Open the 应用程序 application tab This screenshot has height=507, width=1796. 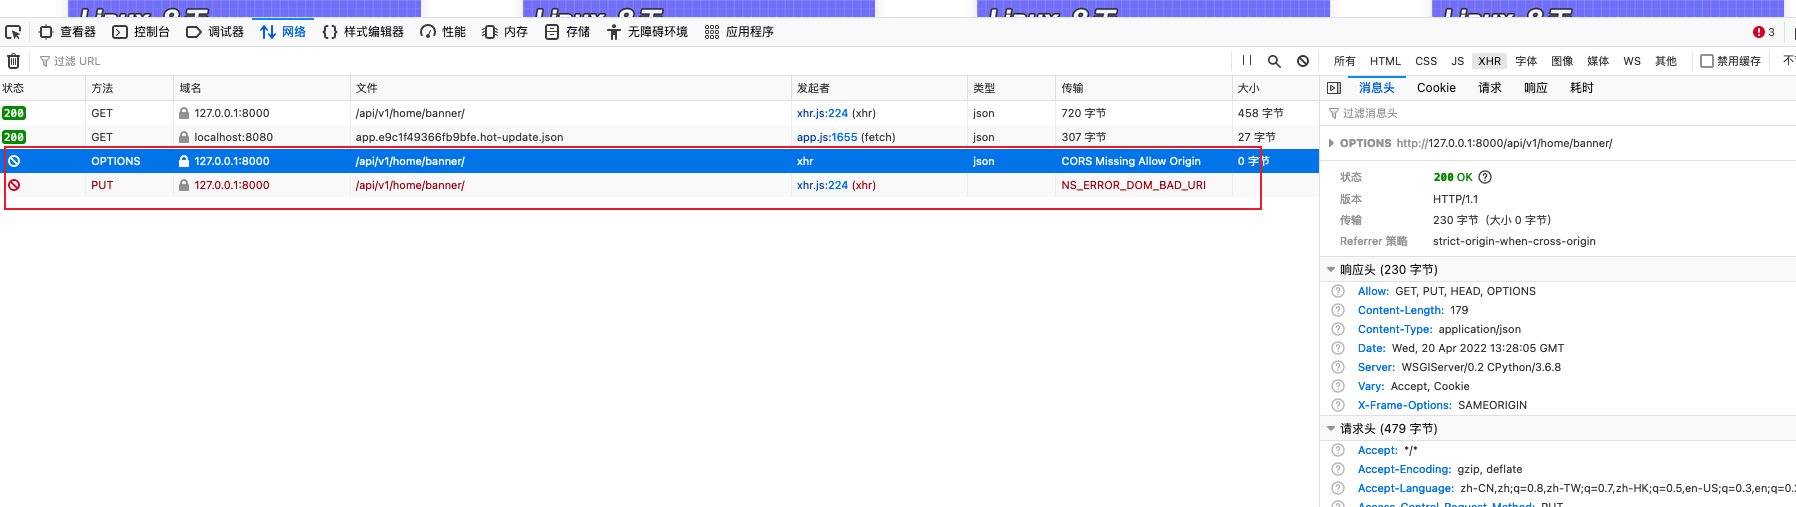click(739, 32)
